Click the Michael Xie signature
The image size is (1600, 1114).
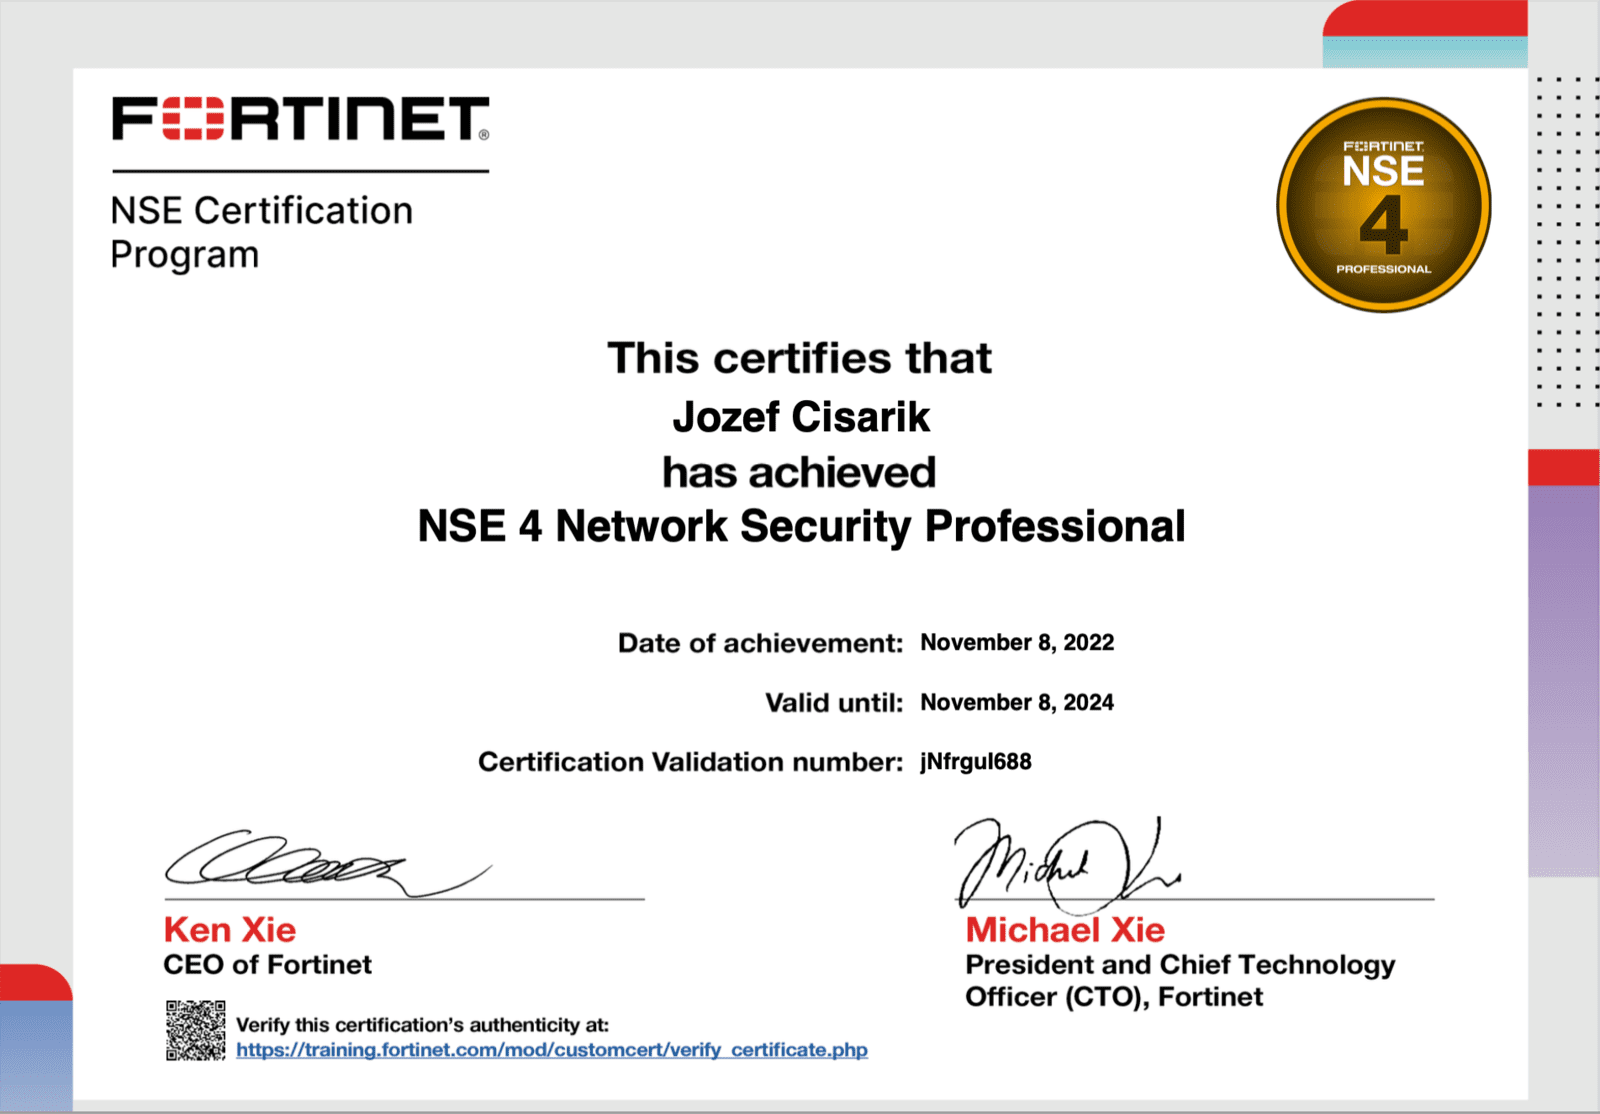point(1068,865)
